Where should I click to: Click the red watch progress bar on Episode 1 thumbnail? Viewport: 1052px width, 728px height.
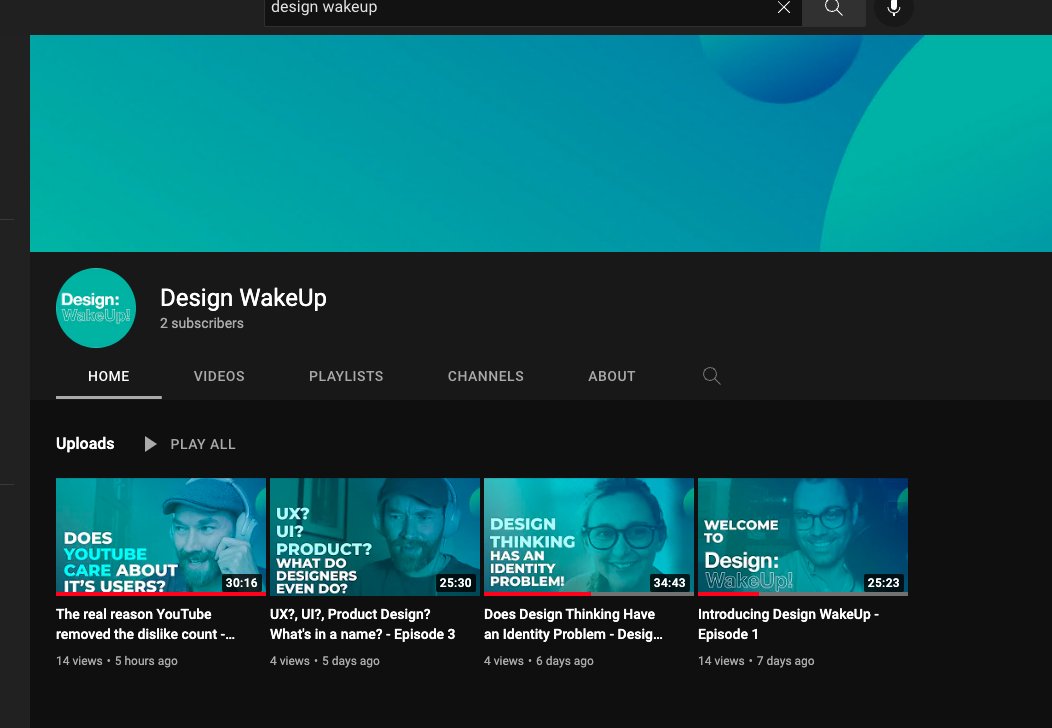point(728,594)
